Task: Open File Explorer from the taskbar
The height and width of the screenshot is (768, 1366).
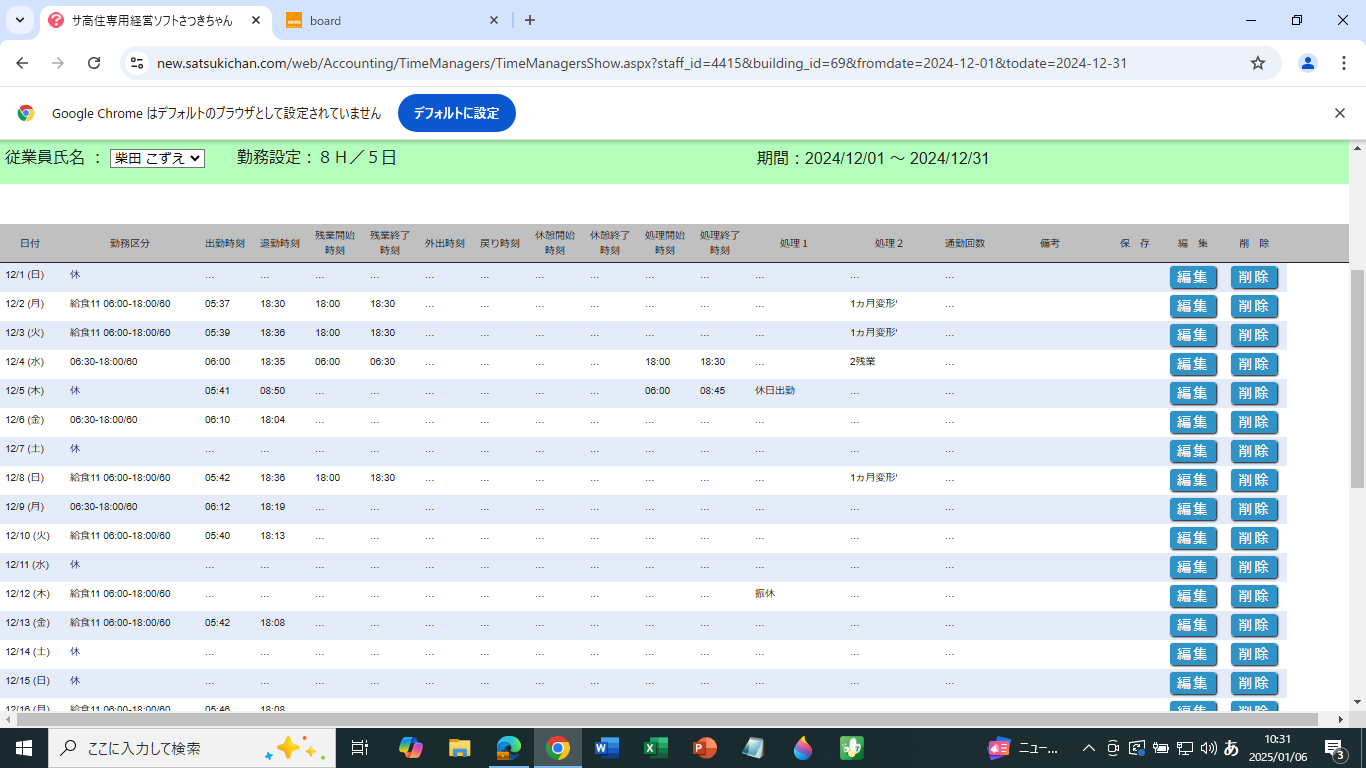Action: tap(459, 748)
